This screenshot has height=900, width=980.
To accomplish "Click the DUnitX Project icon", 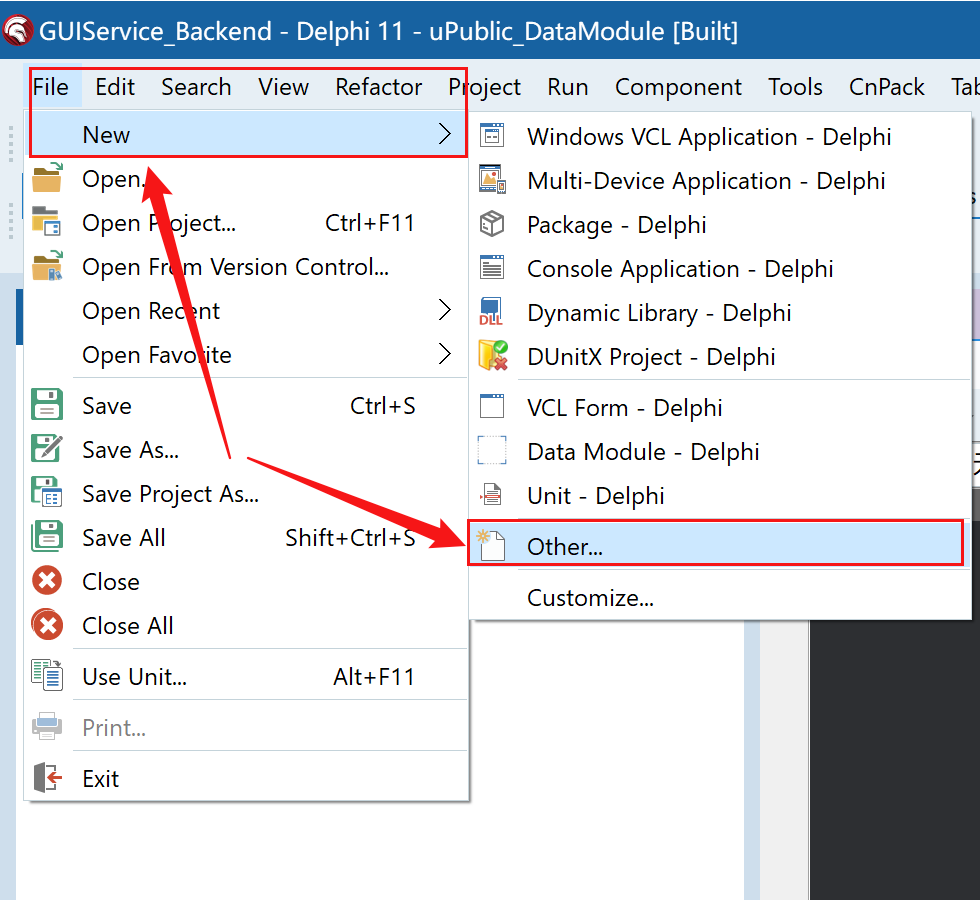I will 492,355.
